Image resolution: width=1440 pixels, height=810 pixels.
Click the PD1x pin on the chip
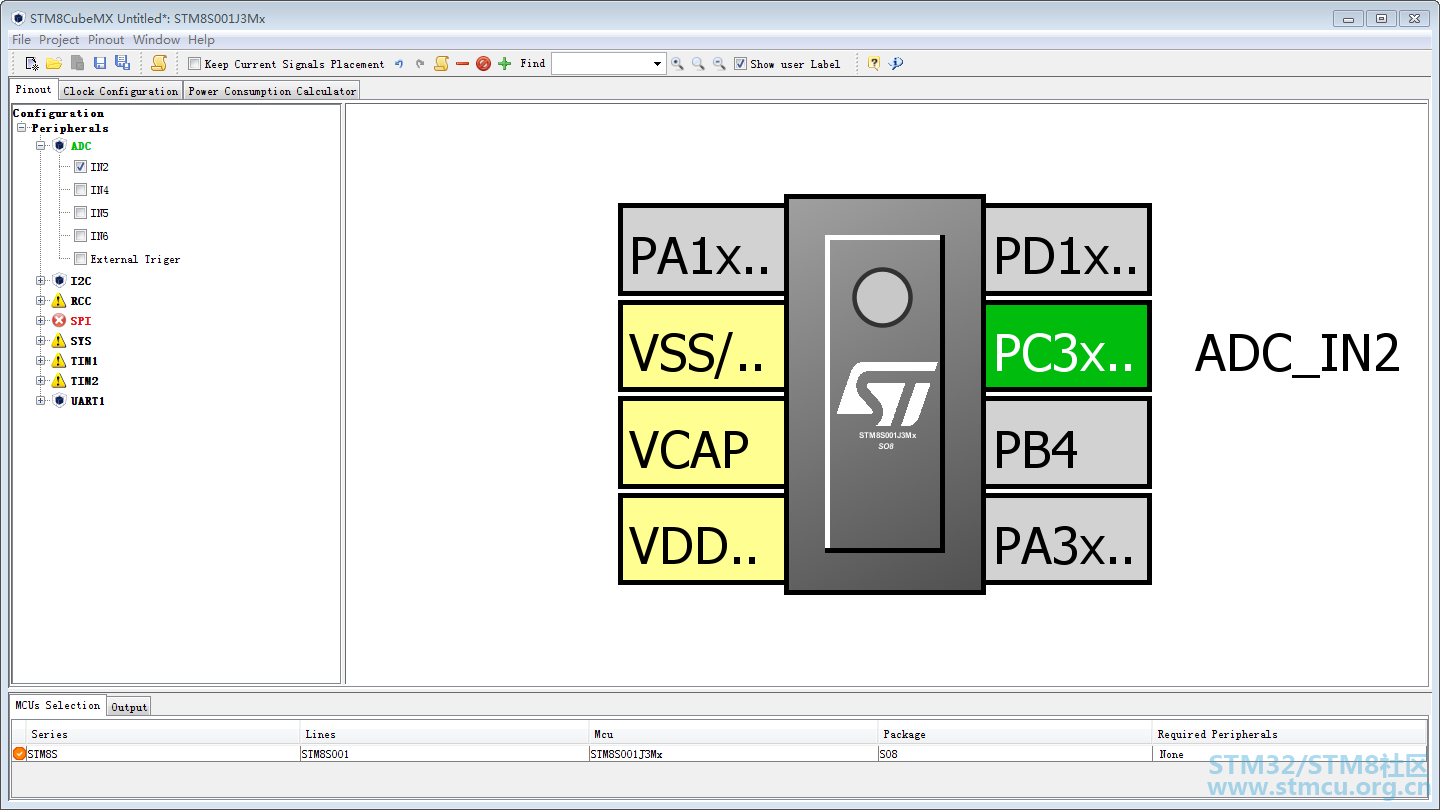point(1066,250)
